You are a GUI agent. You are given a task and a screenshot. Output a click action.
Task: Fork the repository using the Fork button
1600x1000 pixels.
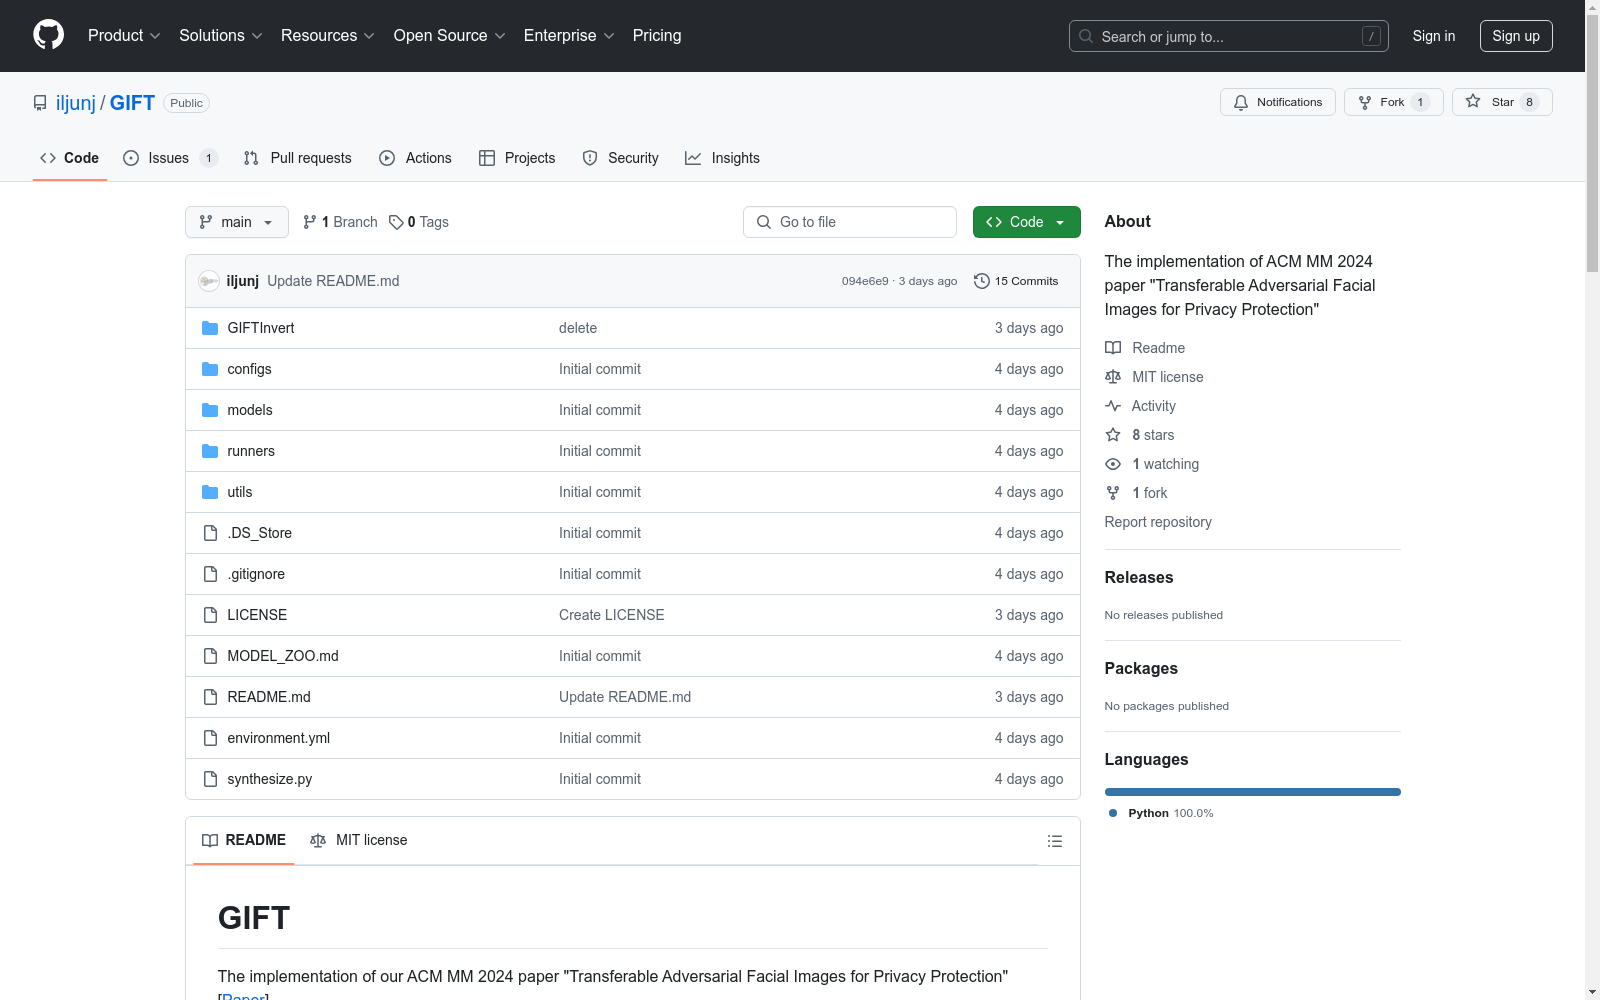[1382, 102]
